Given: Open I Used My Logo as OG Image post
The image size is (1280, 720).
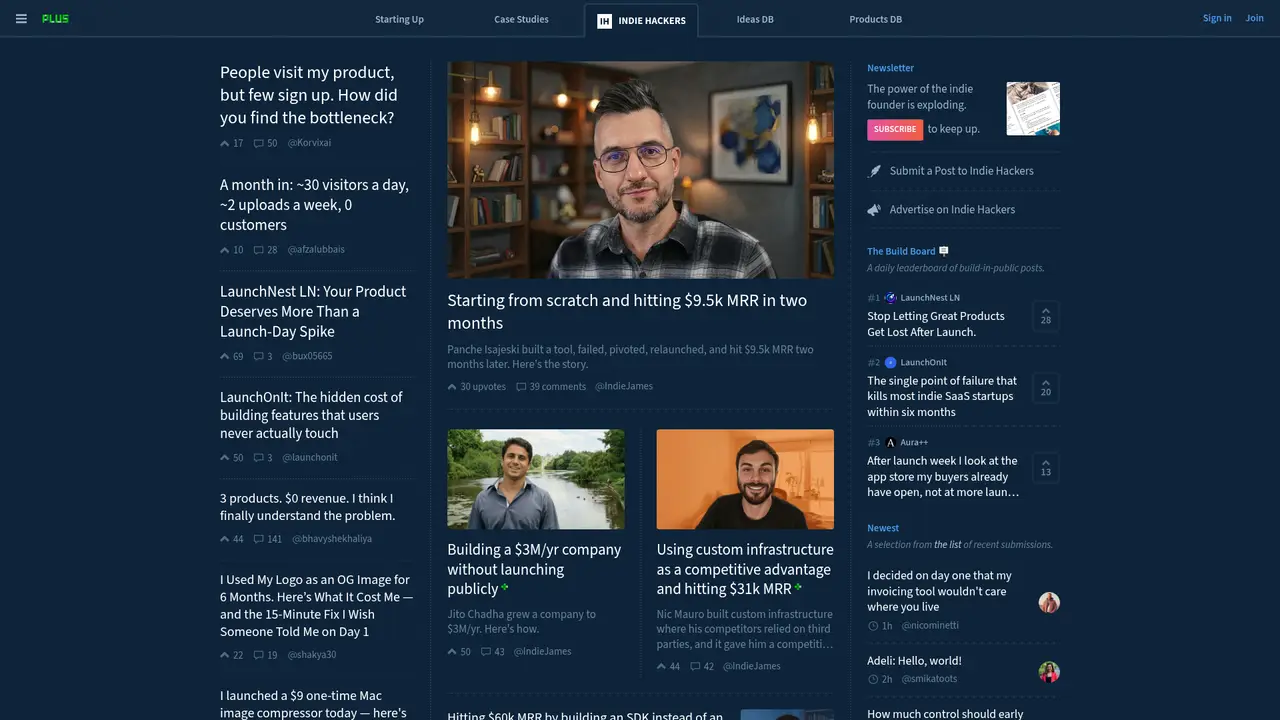Looking at the screenshot, I should point(316,606).
